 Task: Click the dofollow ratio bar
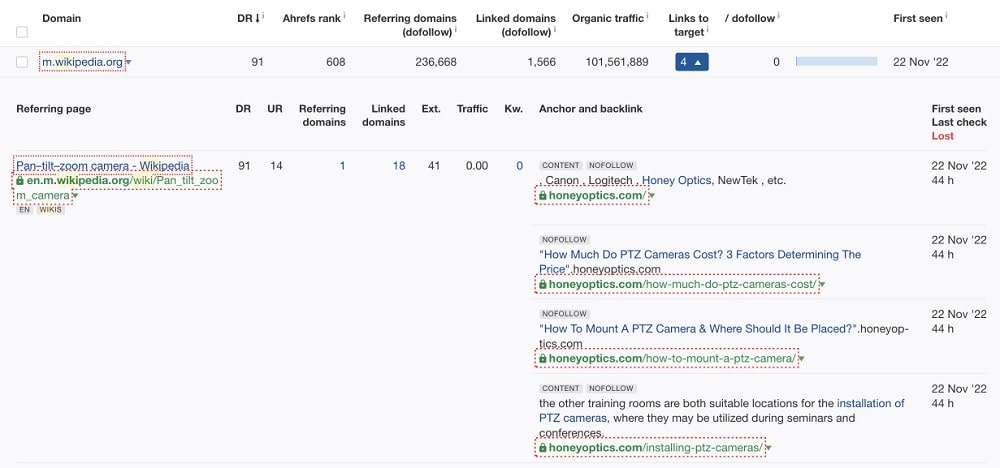coord(836,62)
